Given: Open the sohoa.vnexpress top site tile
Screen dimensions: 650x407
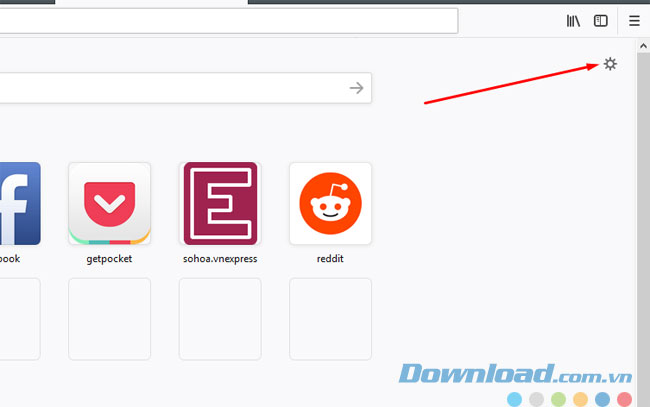Looking at the screenshot, I should click(220, 204).
